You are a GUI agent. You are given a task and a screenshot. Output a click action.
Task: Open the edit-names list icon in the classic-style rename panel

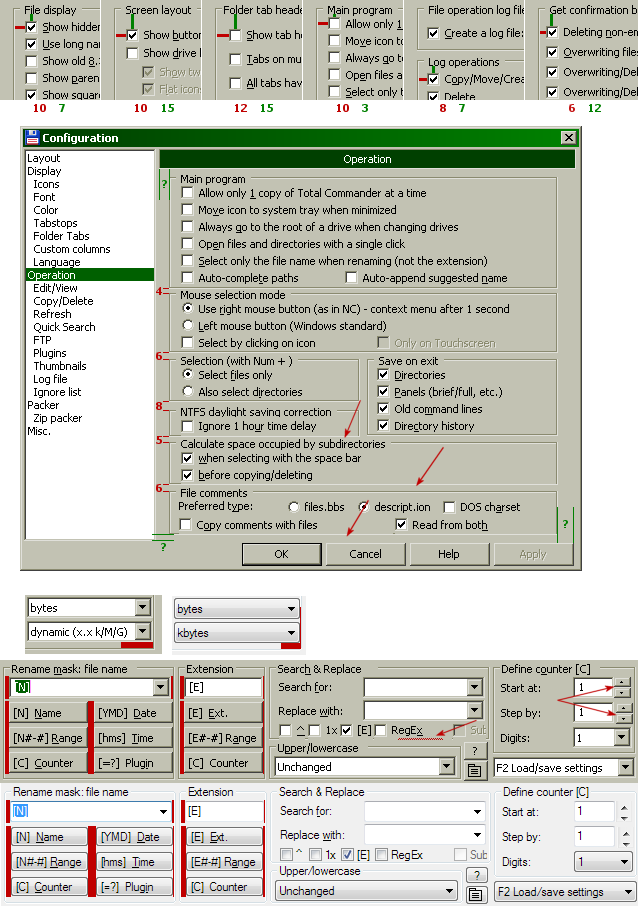click(474, 770)
